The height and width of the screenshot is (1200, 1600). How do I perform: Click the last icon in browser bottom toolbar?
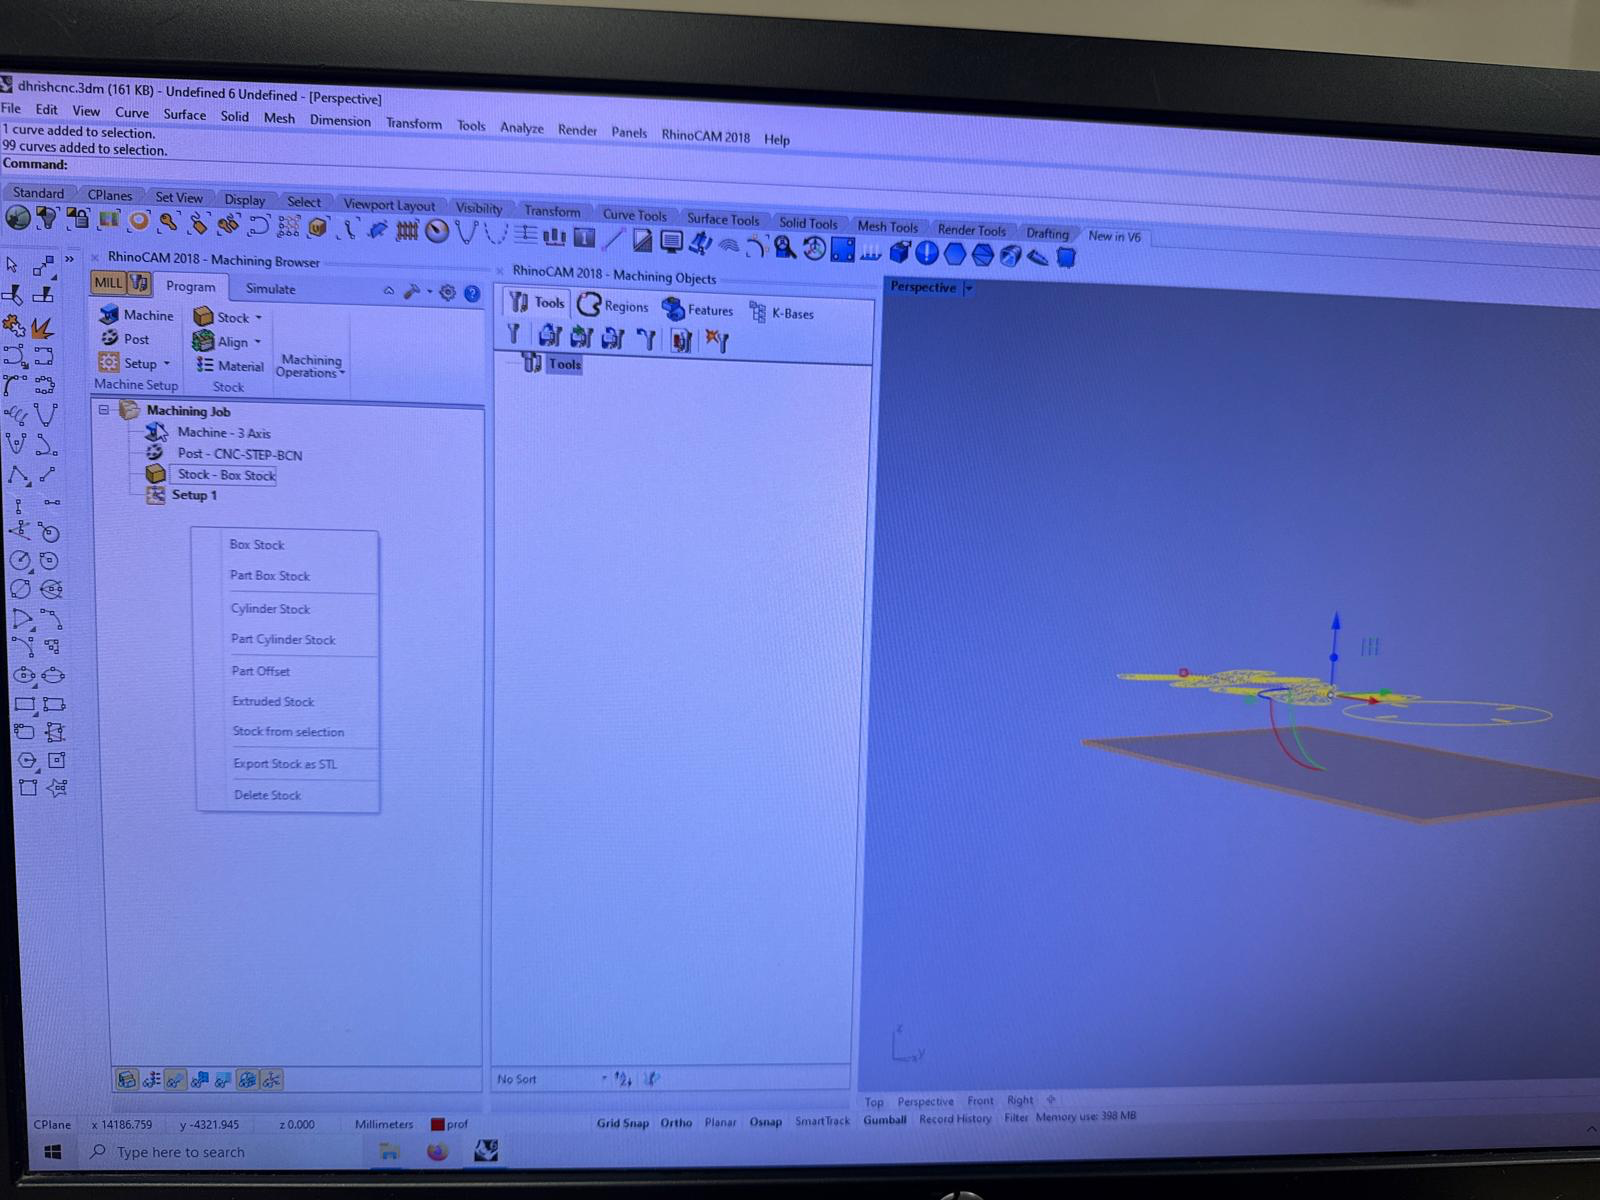click(x=271, y=1080)
